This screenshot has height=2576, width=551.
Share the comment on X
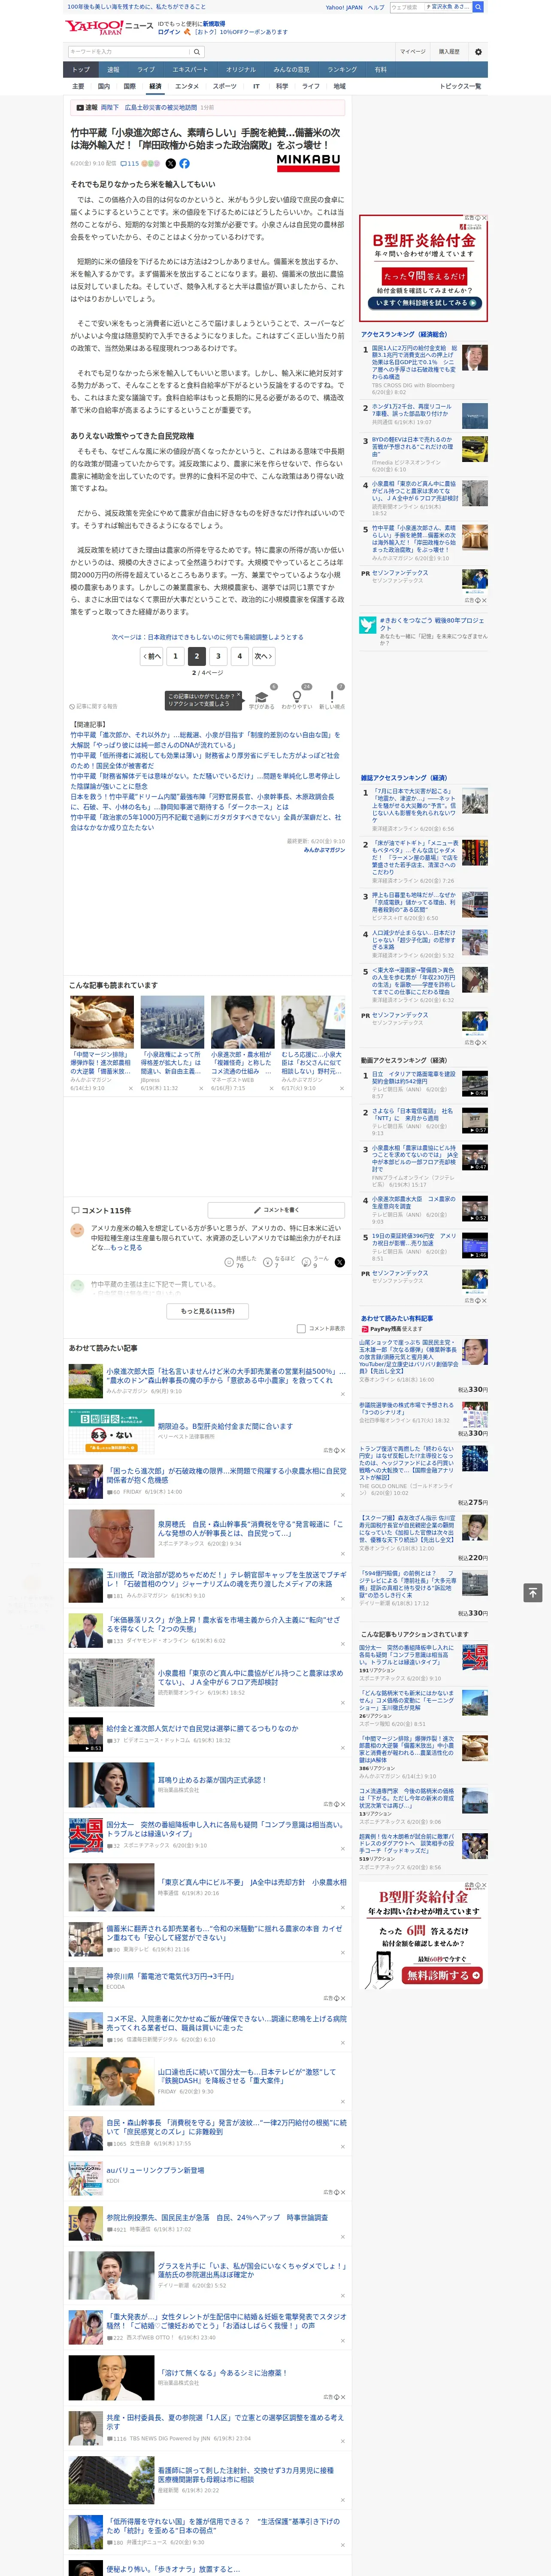click(339, 1262)
